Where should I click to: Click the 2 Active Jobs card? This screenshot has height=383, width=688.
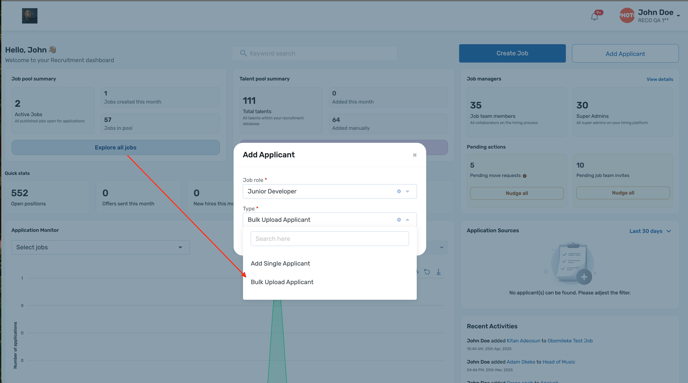pyautogui.click(x=53, y=110)
